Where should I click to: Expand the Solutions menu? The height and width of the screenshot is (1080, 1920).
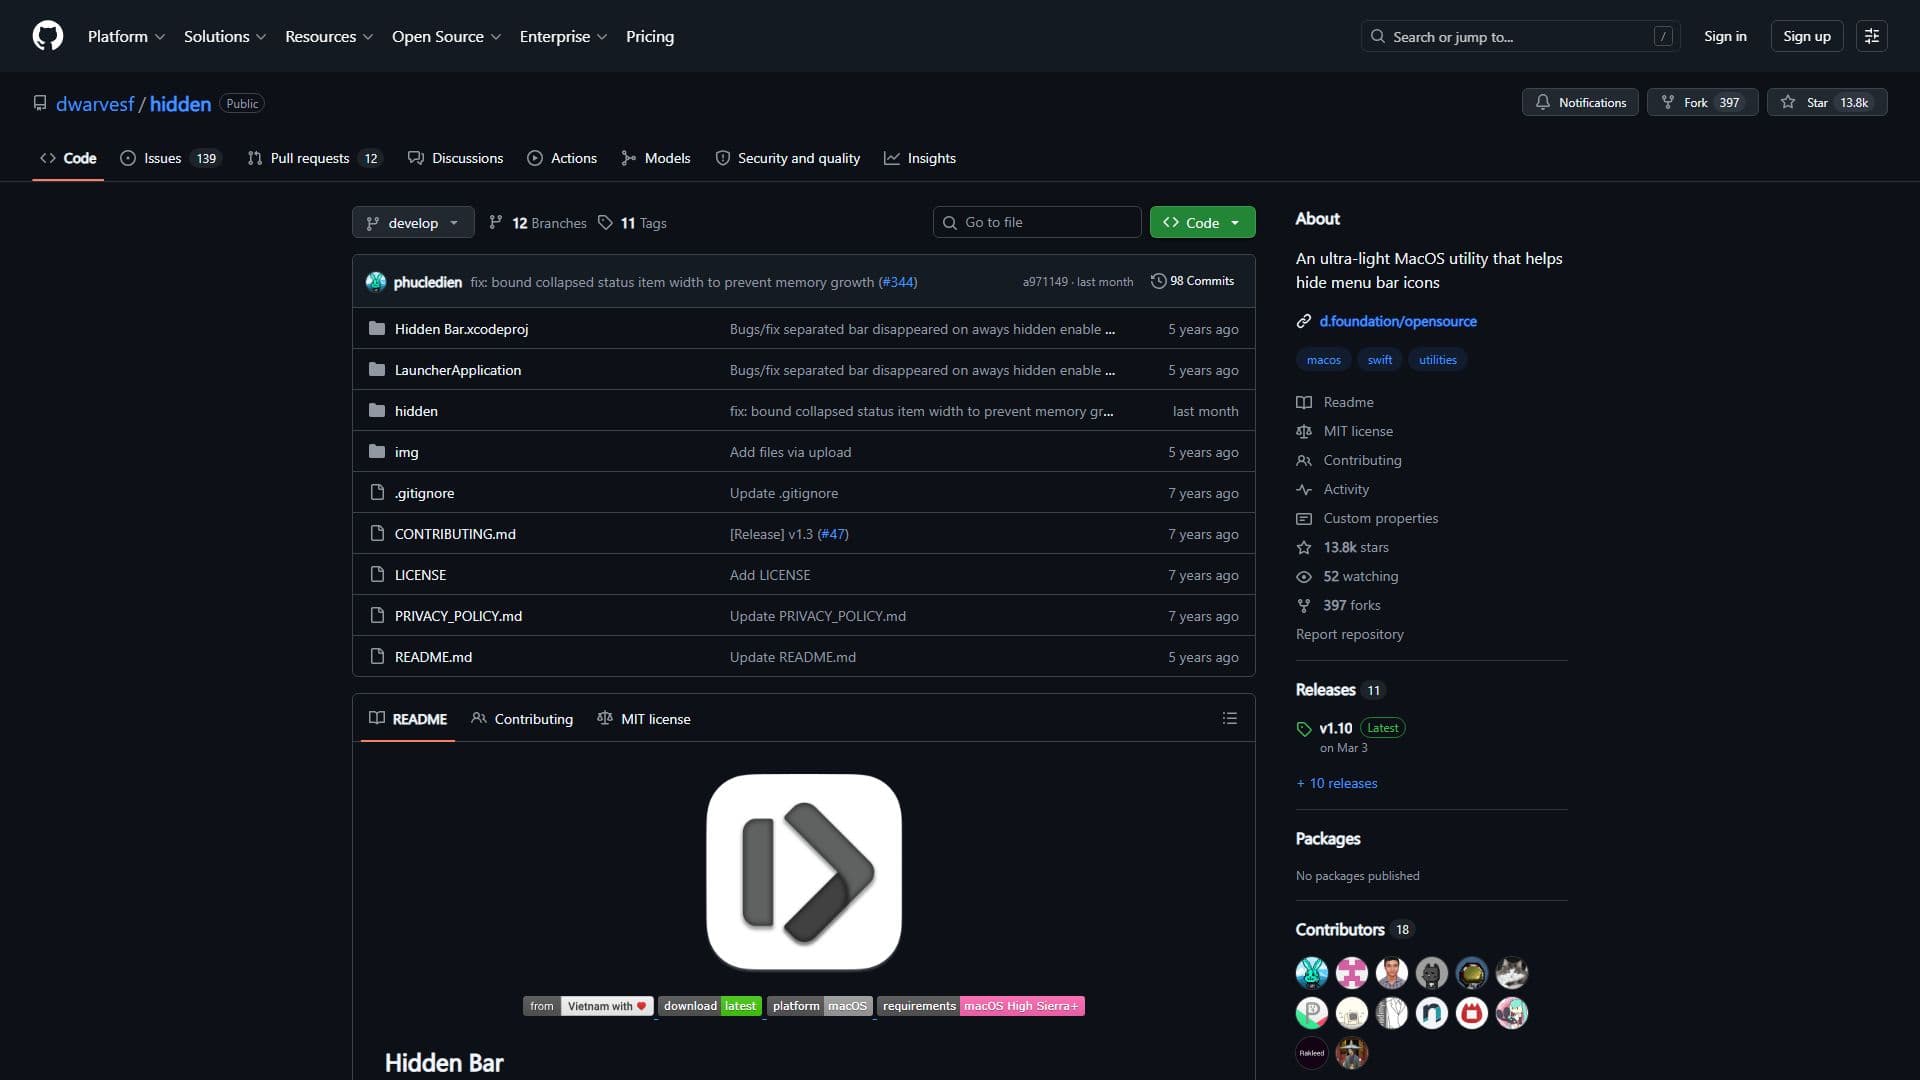point(225,36)
